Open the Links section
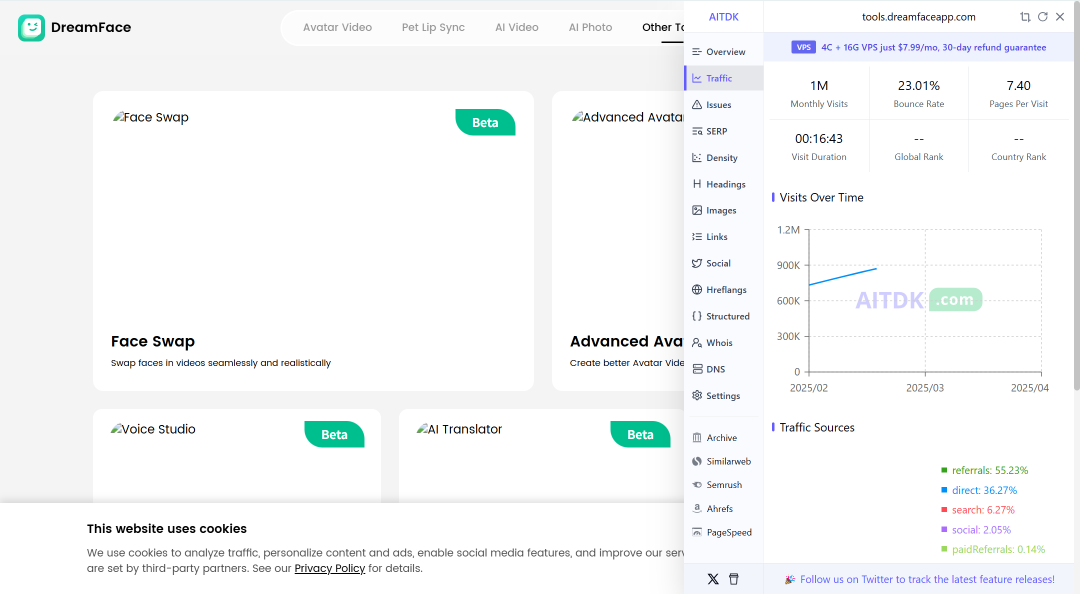The width and height of the screenshot is (1080, 594). [724, 236]
